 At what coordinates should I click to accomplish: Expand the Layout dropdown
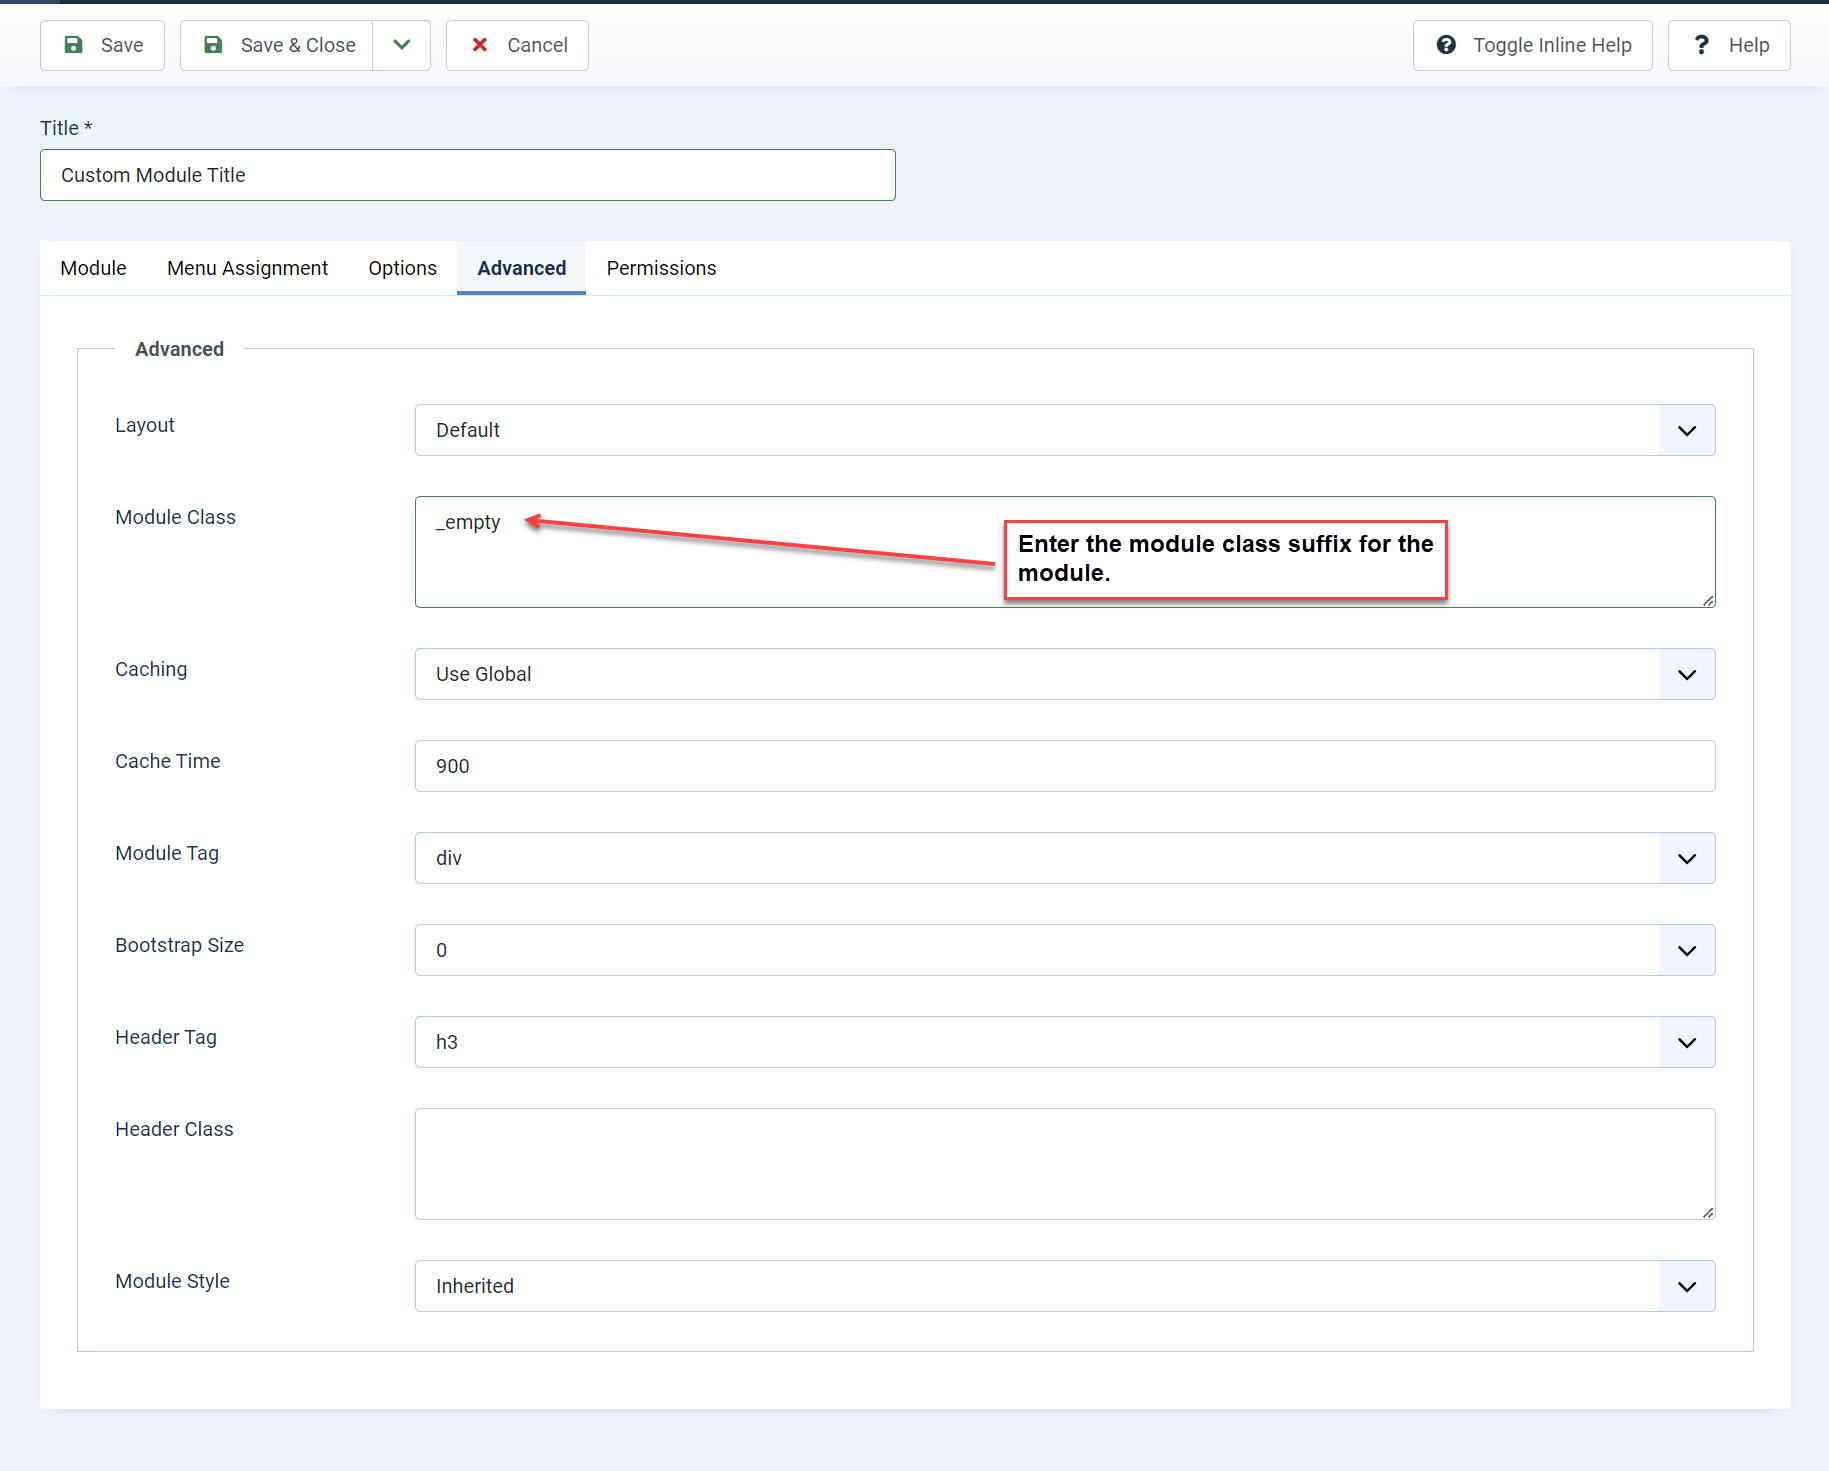coord(1064,430)
